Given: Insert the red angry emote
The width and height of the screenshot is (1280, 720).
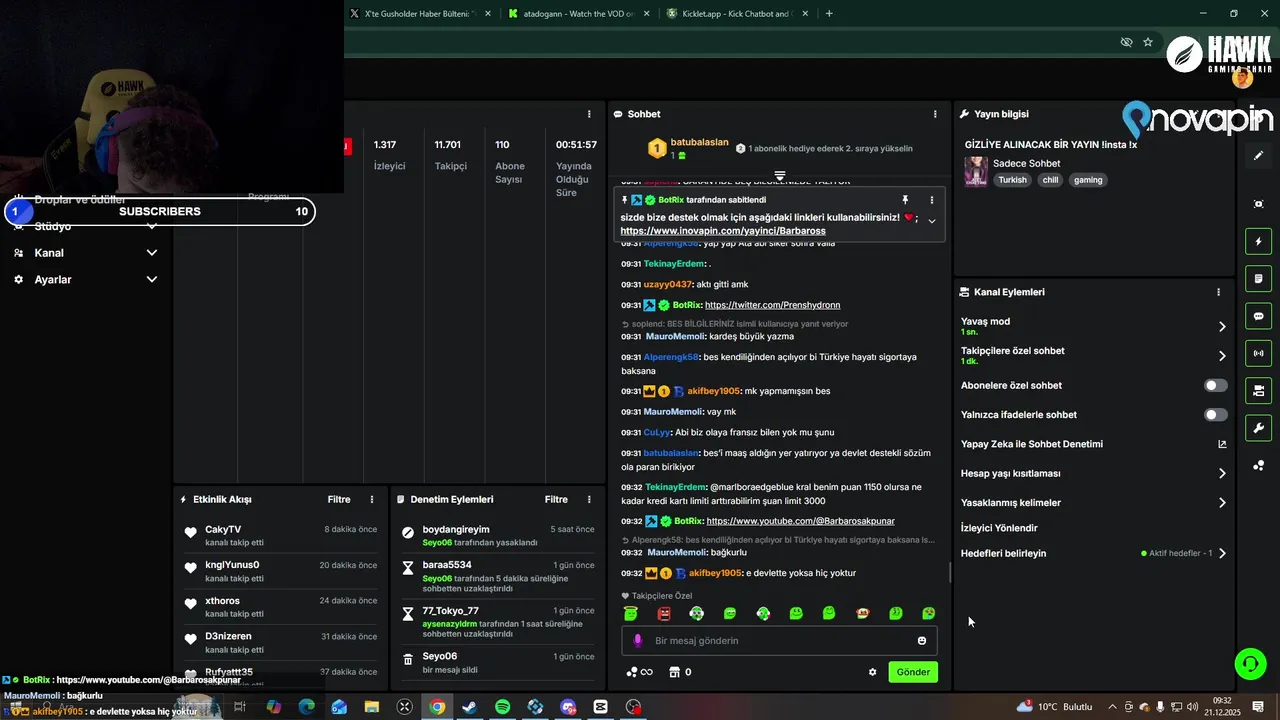Looking at the screenshot, I should [x=664, y=613].
